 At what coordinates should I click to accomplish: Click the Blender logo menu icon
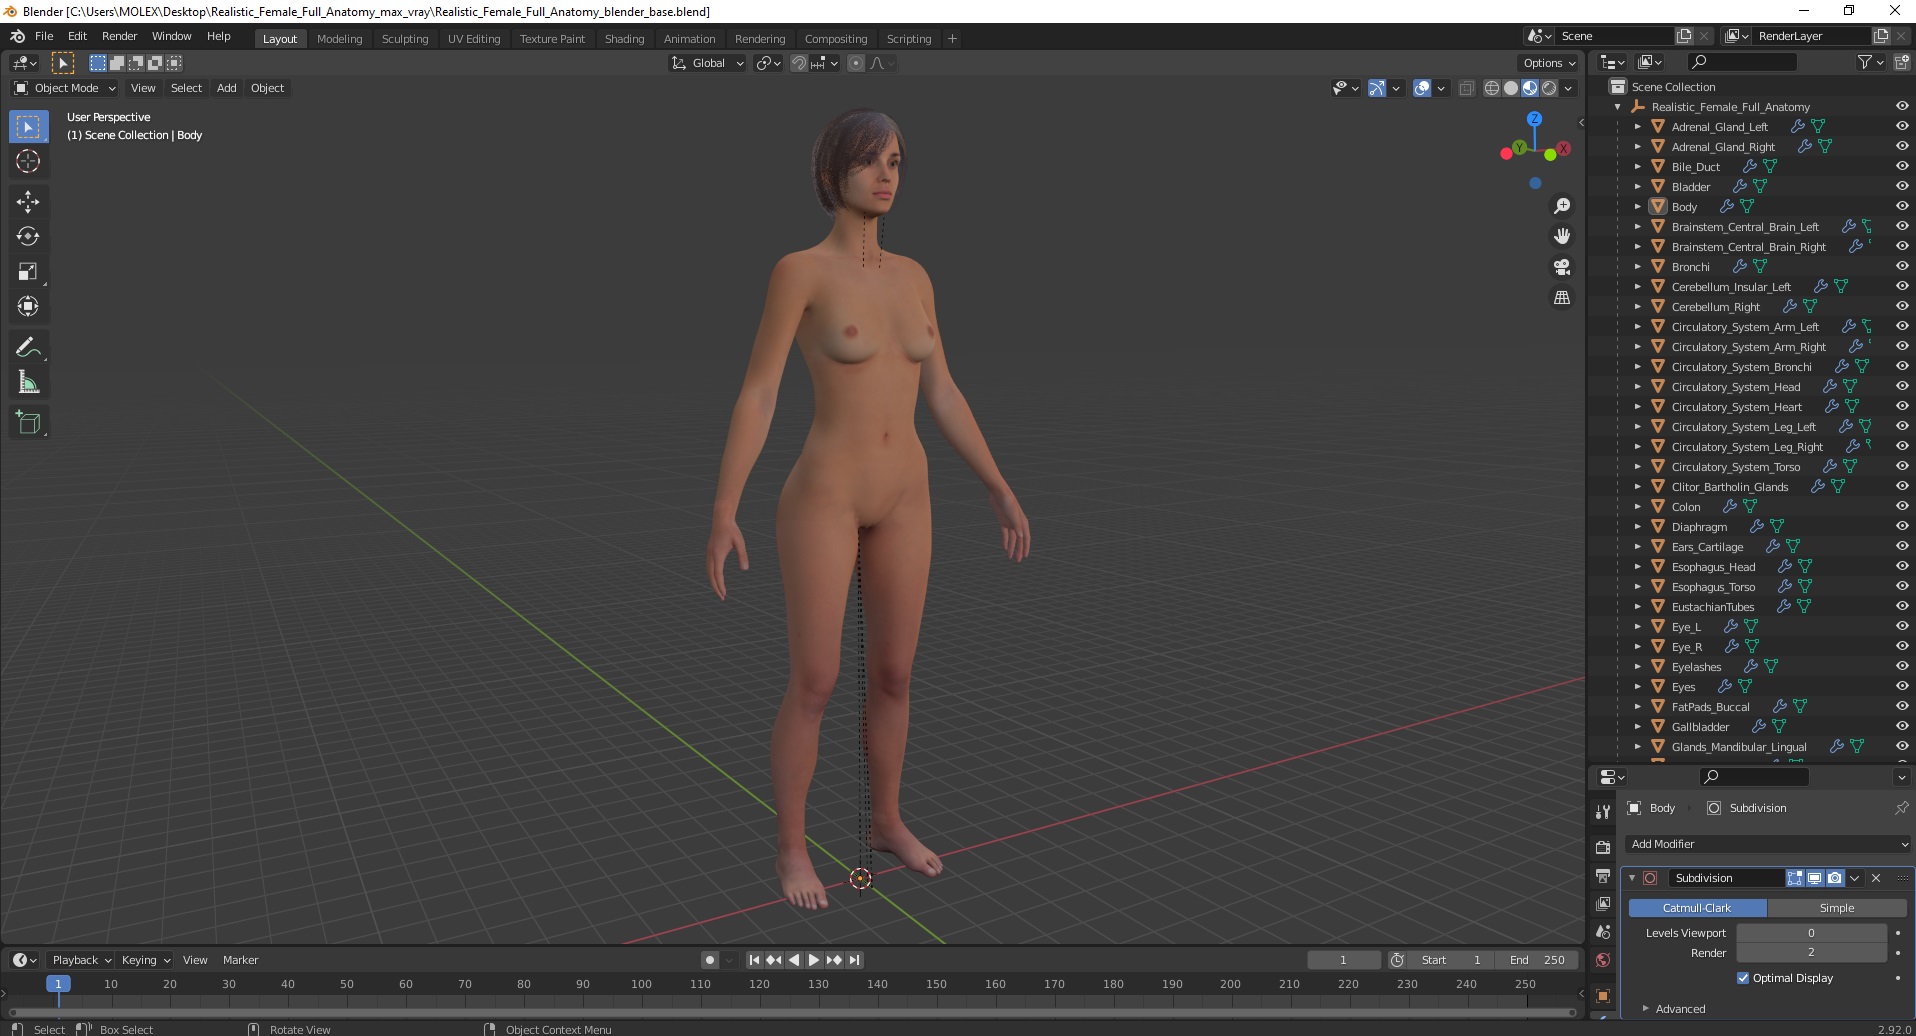click(18, 36)
